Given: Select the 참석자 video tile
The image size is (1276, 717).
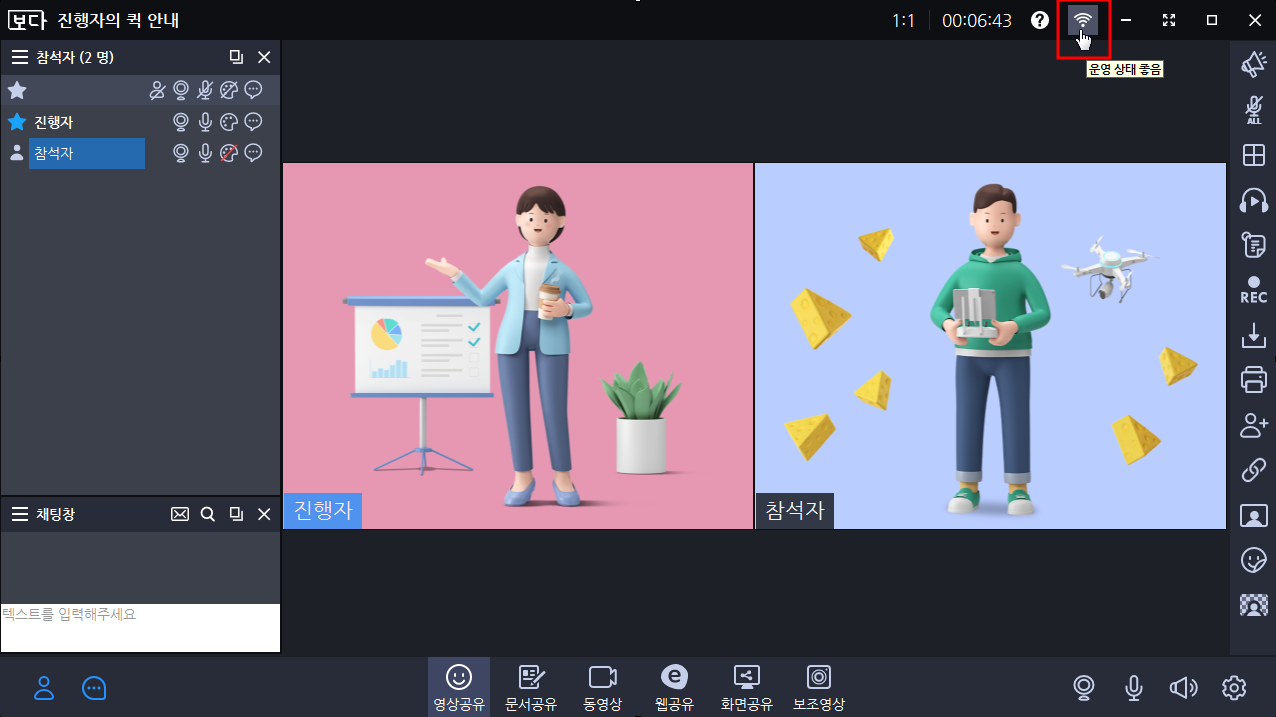Looking at the screenshot, I should [990, 346].
